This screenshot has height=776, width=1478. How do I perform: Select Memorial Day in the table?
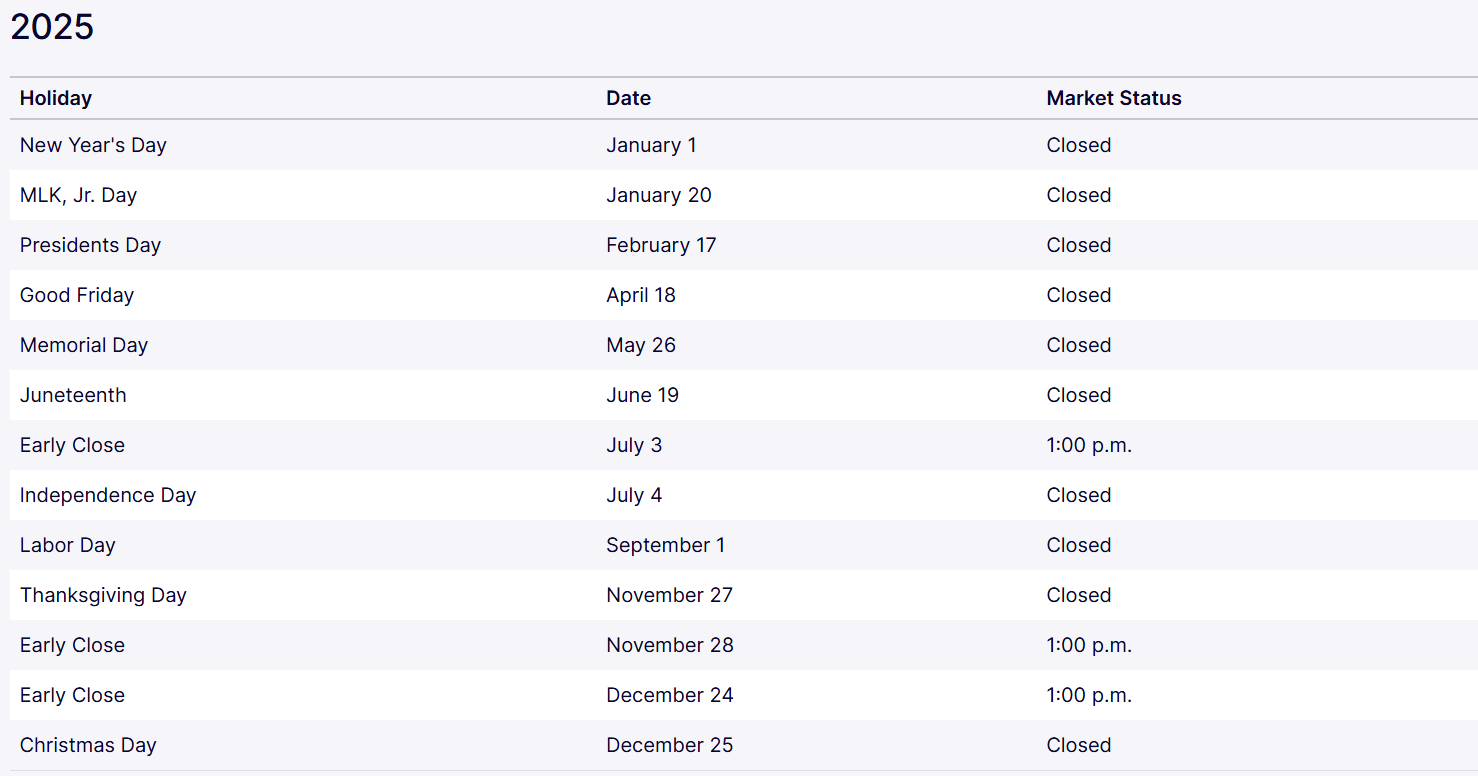(x=84, y=345)
